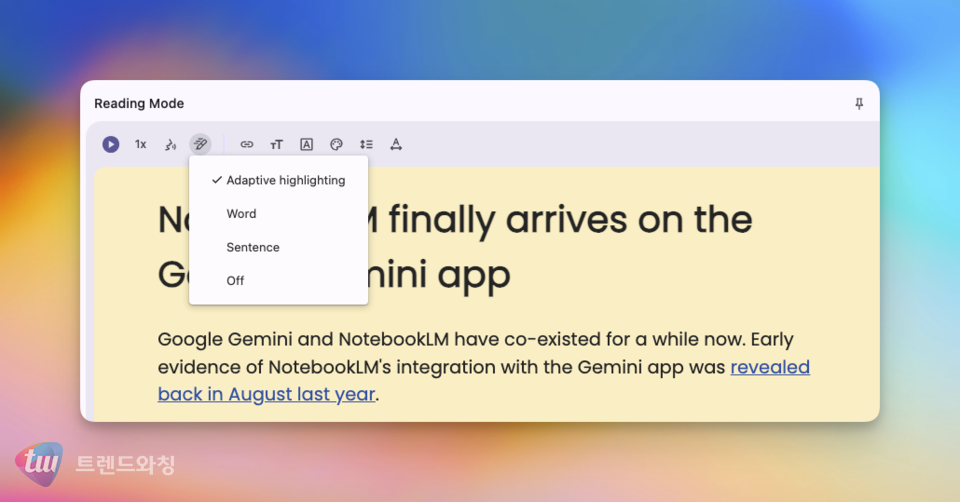Open the line spacing options
Viewport: 960px width, 502px height.
(x=366, y=144)
